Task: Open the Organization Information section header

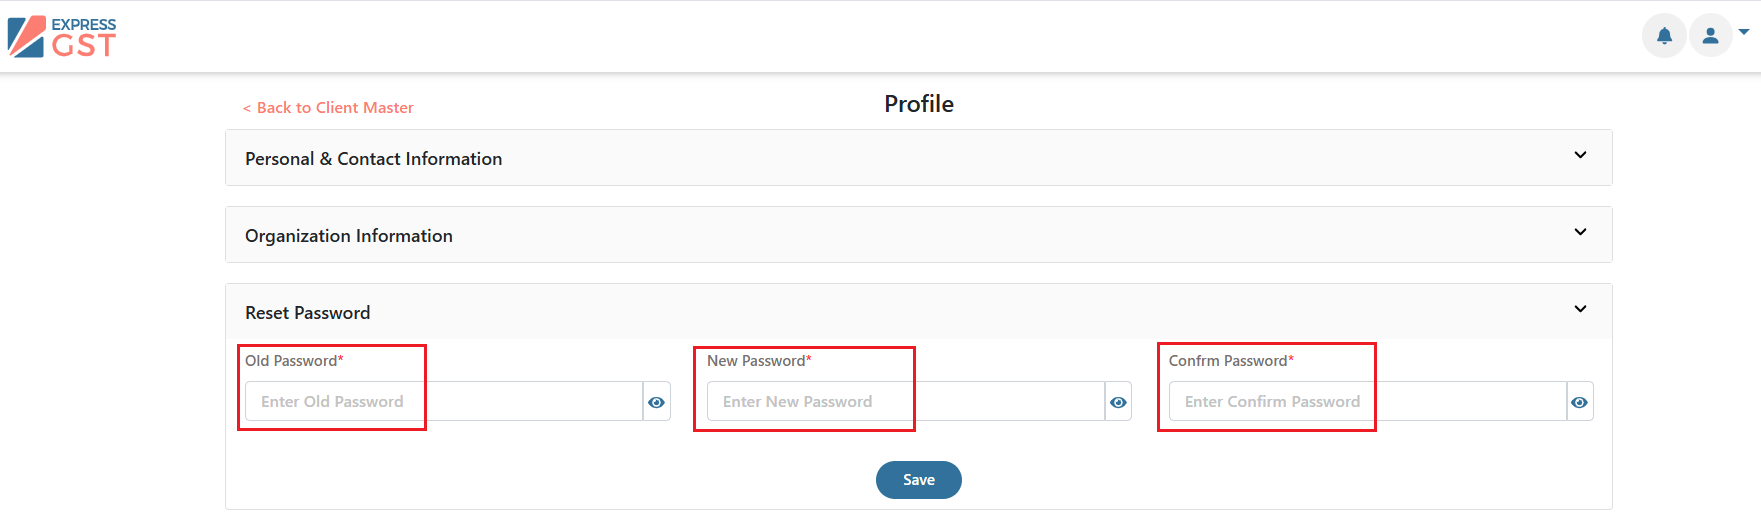Action: pos(918,235)
